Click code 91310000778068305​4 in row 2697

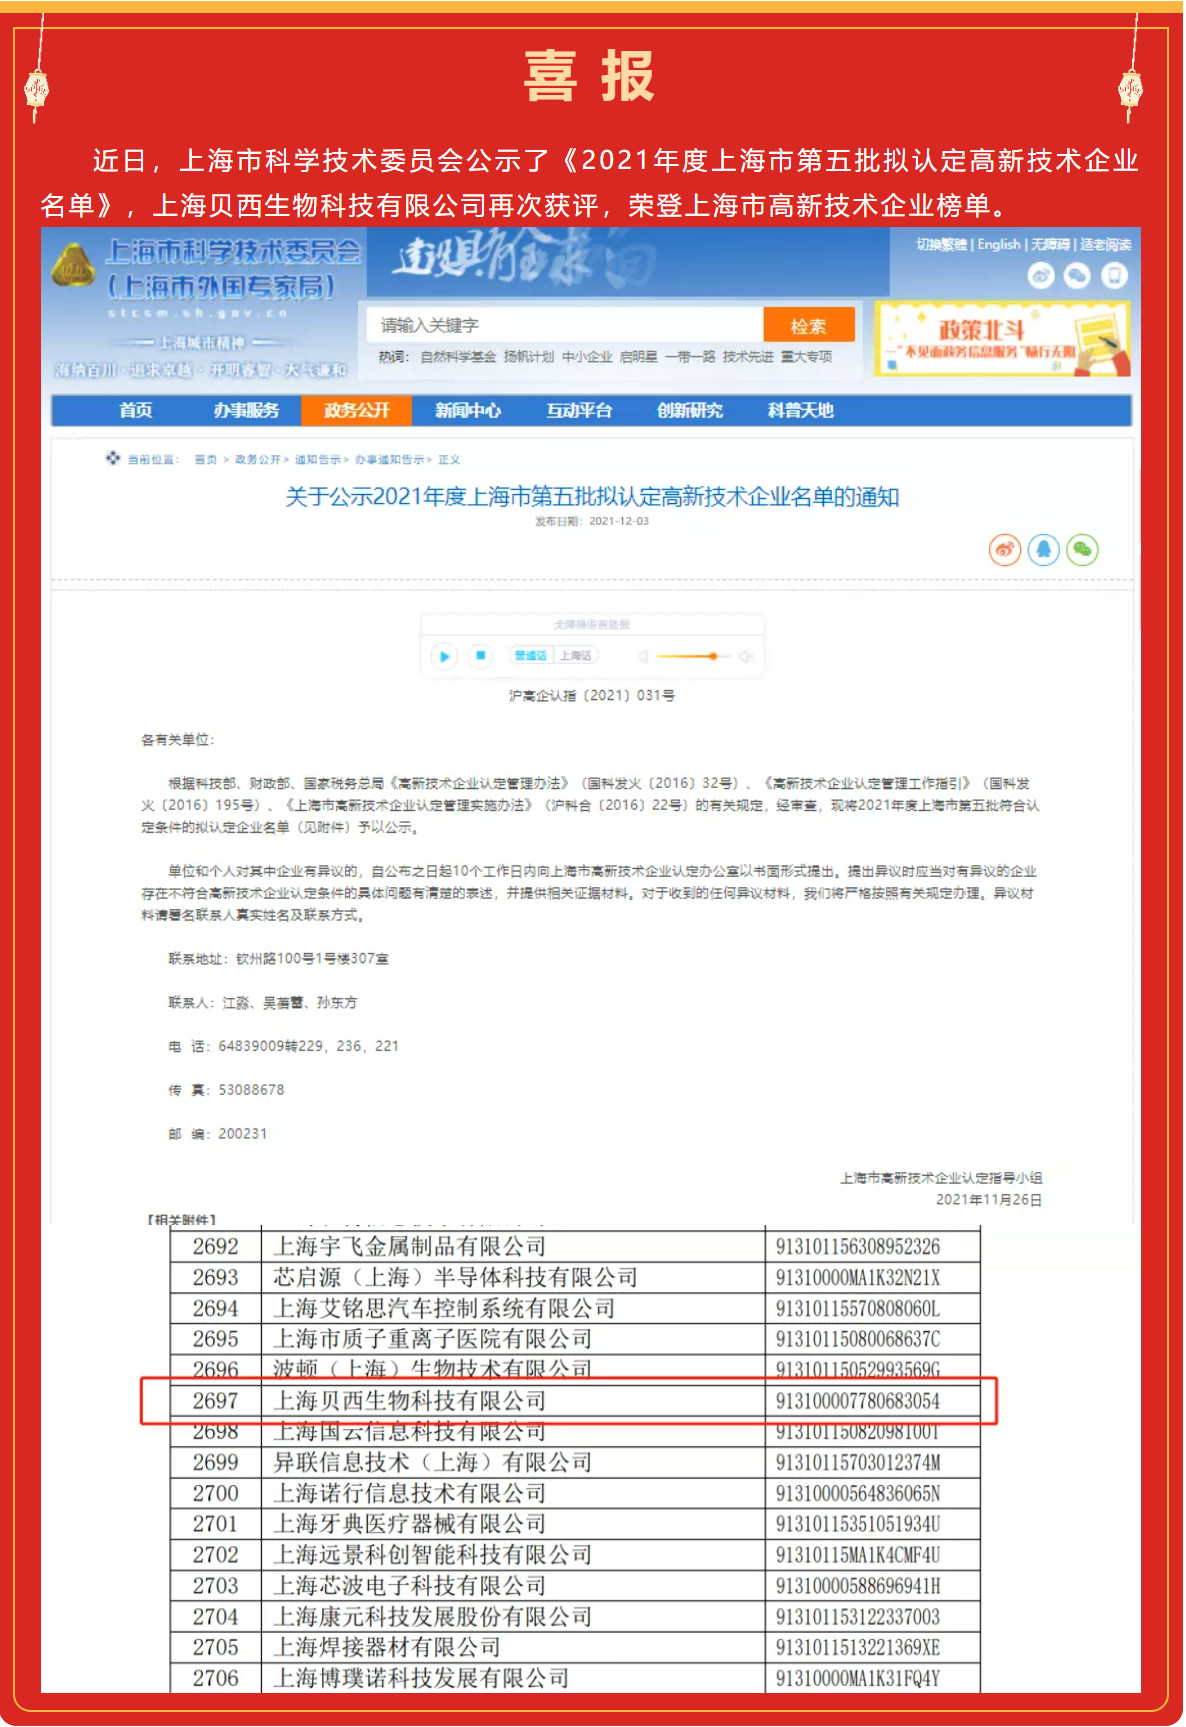858,1401
